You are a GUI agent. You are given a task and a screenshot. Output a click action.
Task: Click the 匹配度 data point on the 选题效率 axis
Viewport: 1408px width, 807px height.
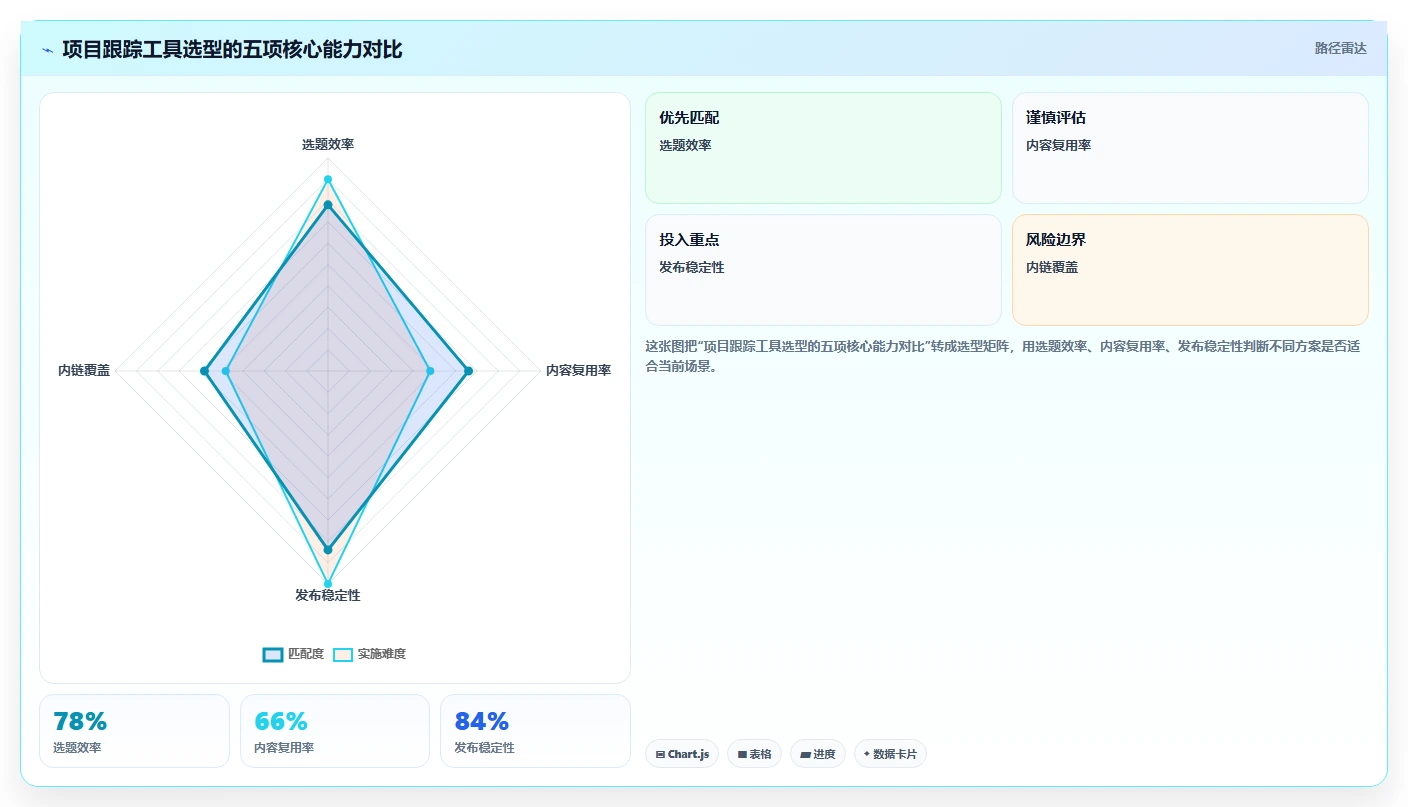pos(328,205)
